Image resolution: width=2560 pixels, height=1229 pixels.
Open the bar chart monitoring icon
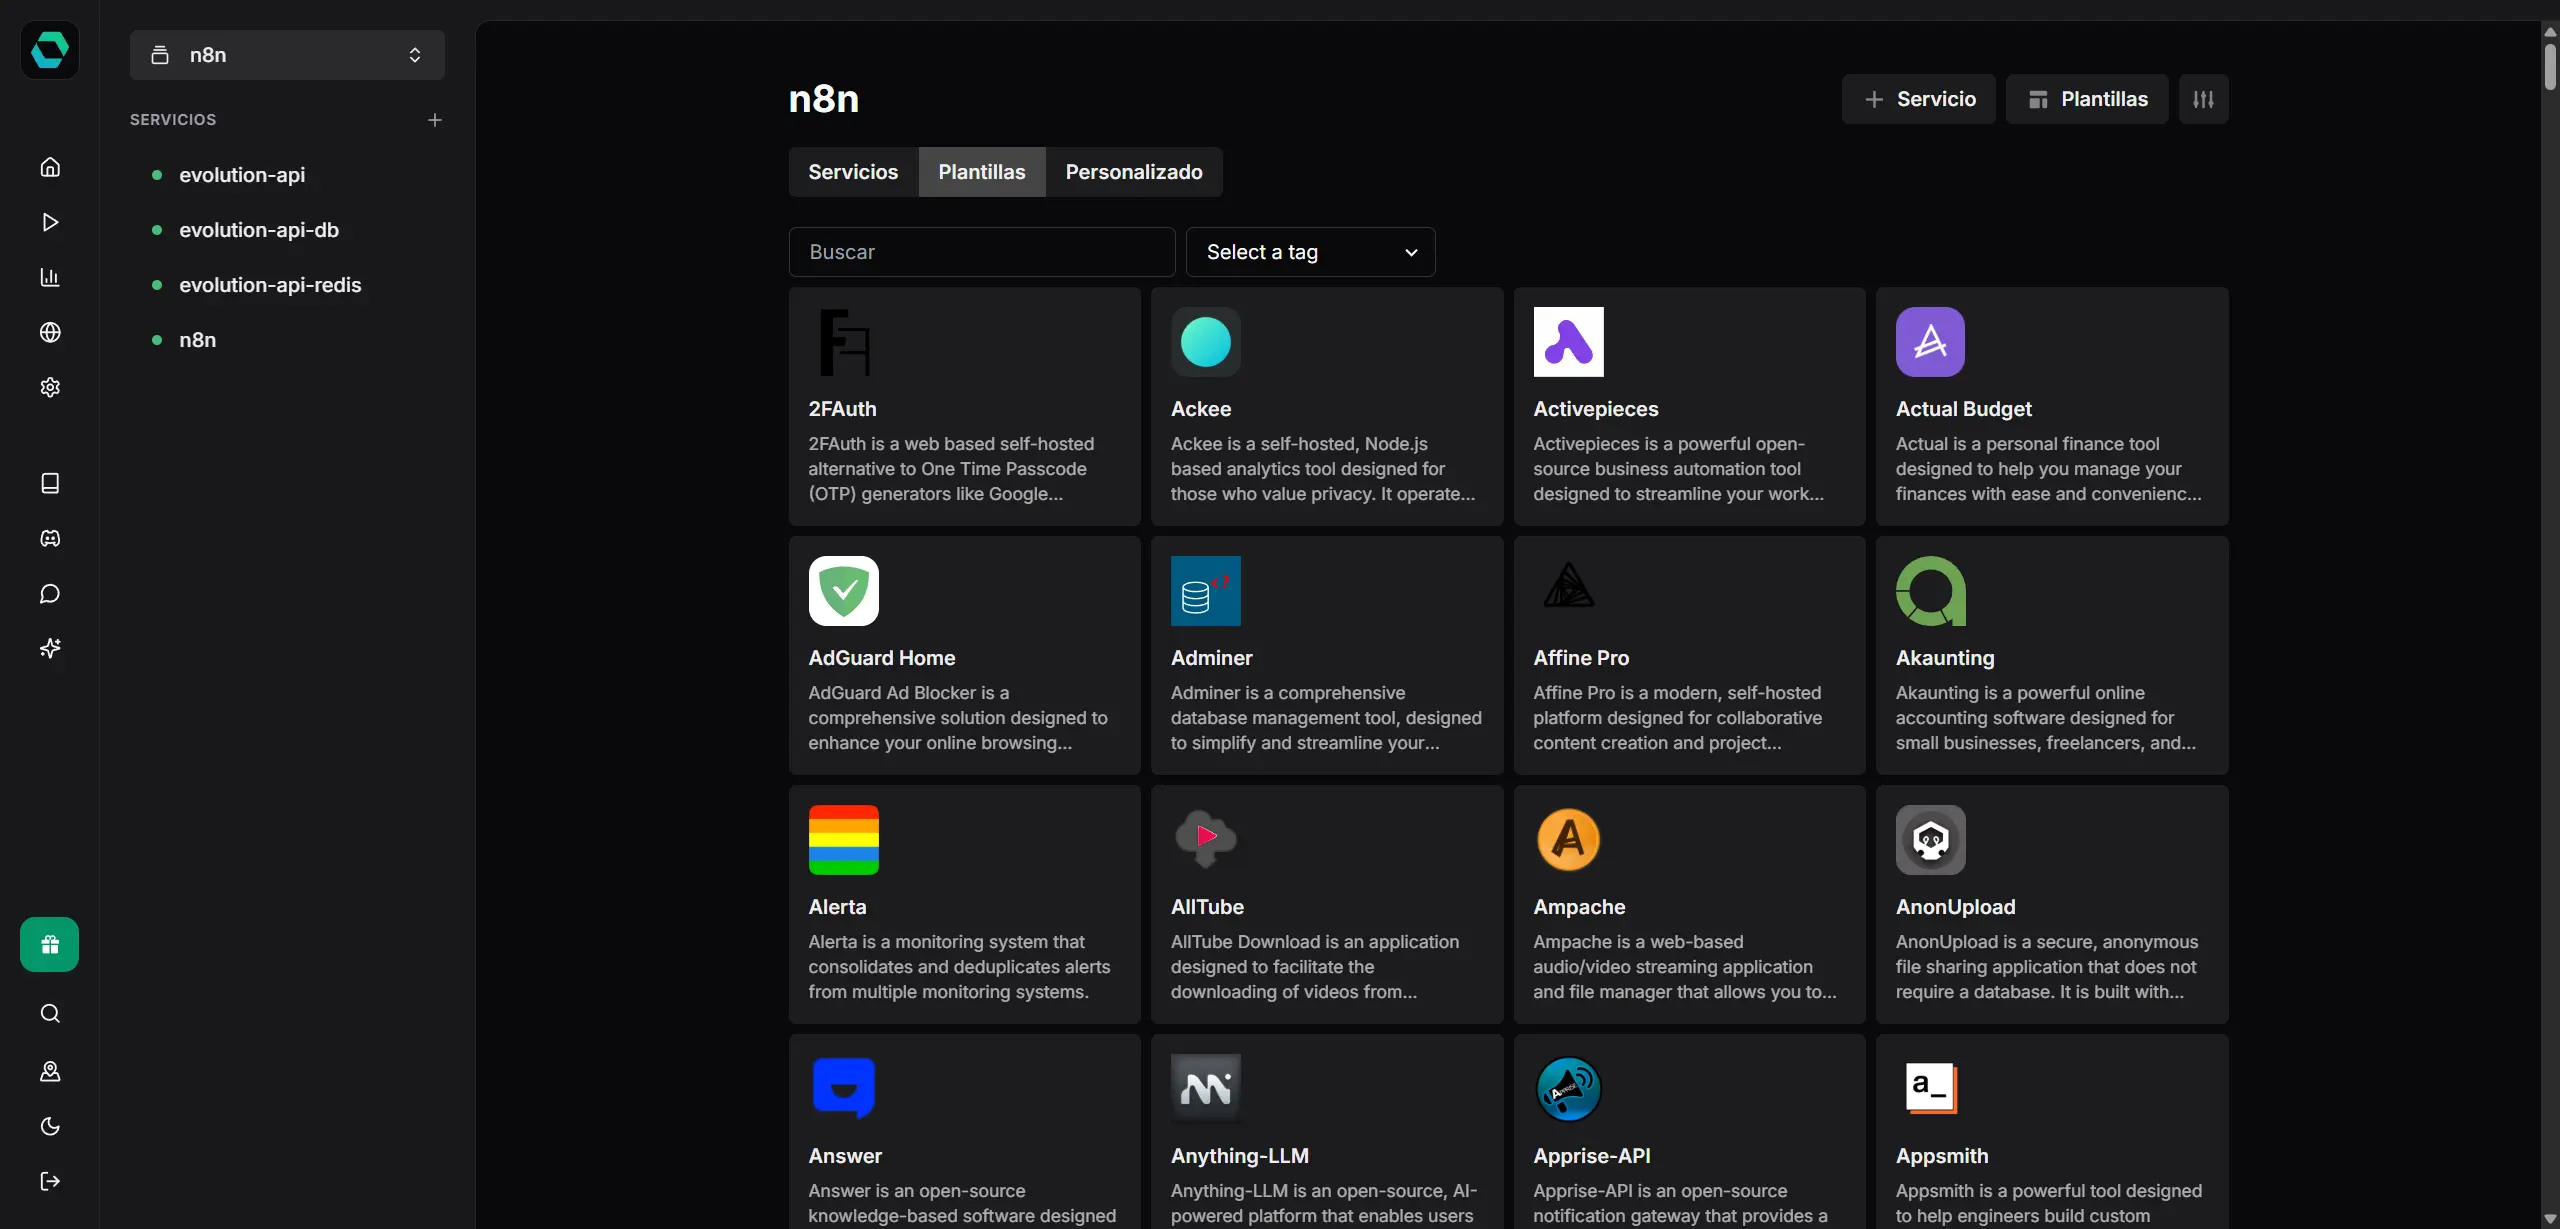(50, 277)
